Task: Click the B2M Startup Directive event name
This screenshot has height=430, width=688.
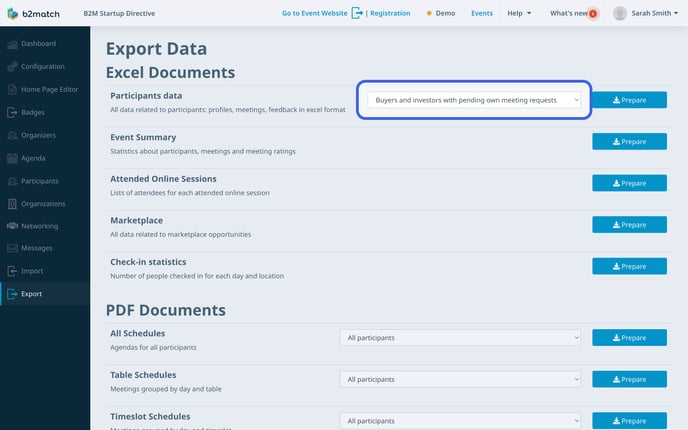Action: pos(119,14)
